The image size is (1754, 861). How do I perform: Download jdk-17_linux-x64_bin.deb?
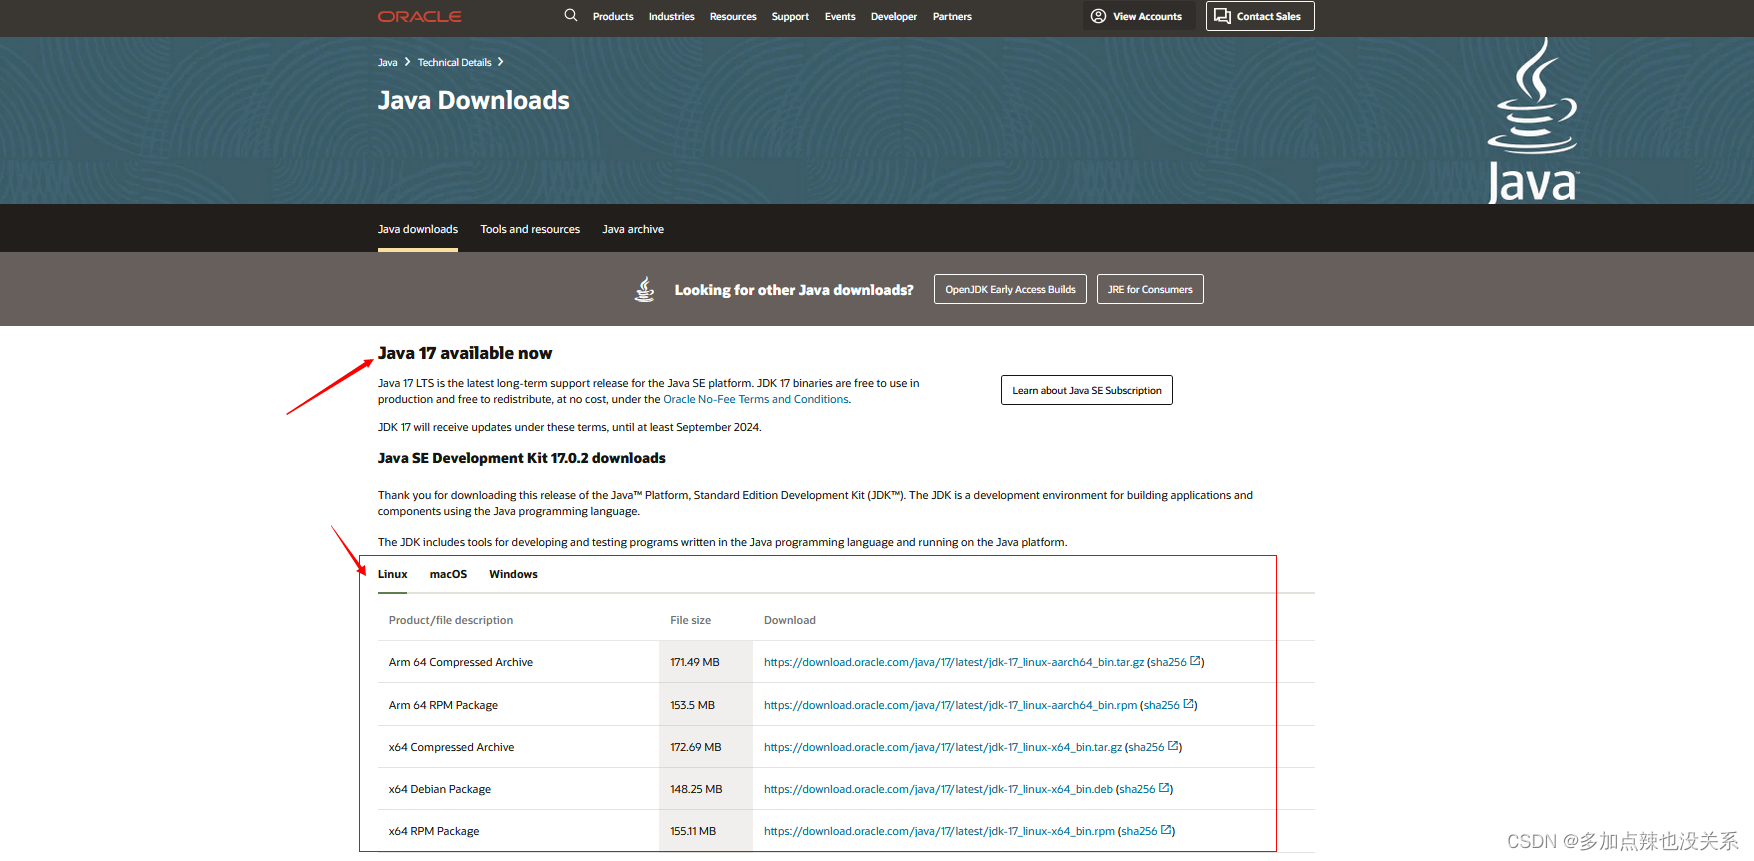tap(938, 789)
